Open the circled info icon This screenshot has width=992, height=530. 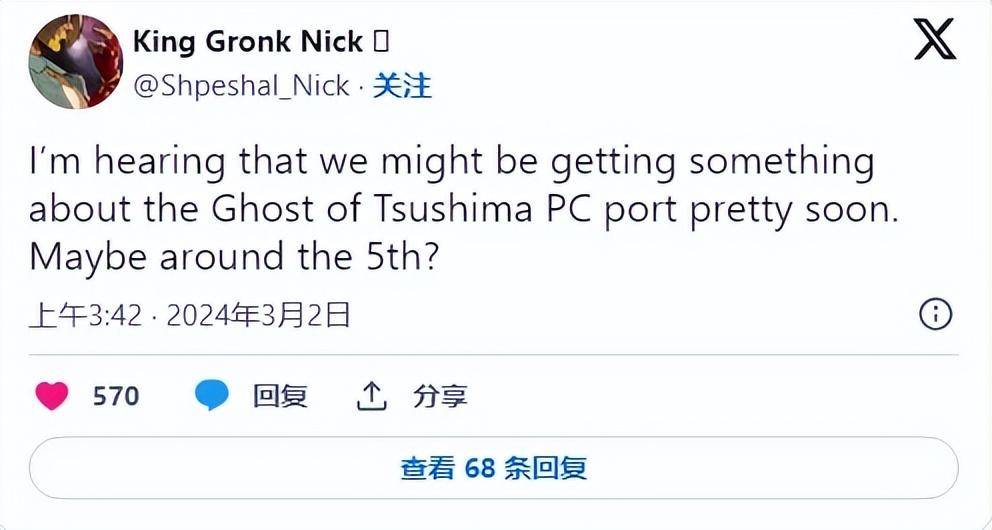point(935,314)
